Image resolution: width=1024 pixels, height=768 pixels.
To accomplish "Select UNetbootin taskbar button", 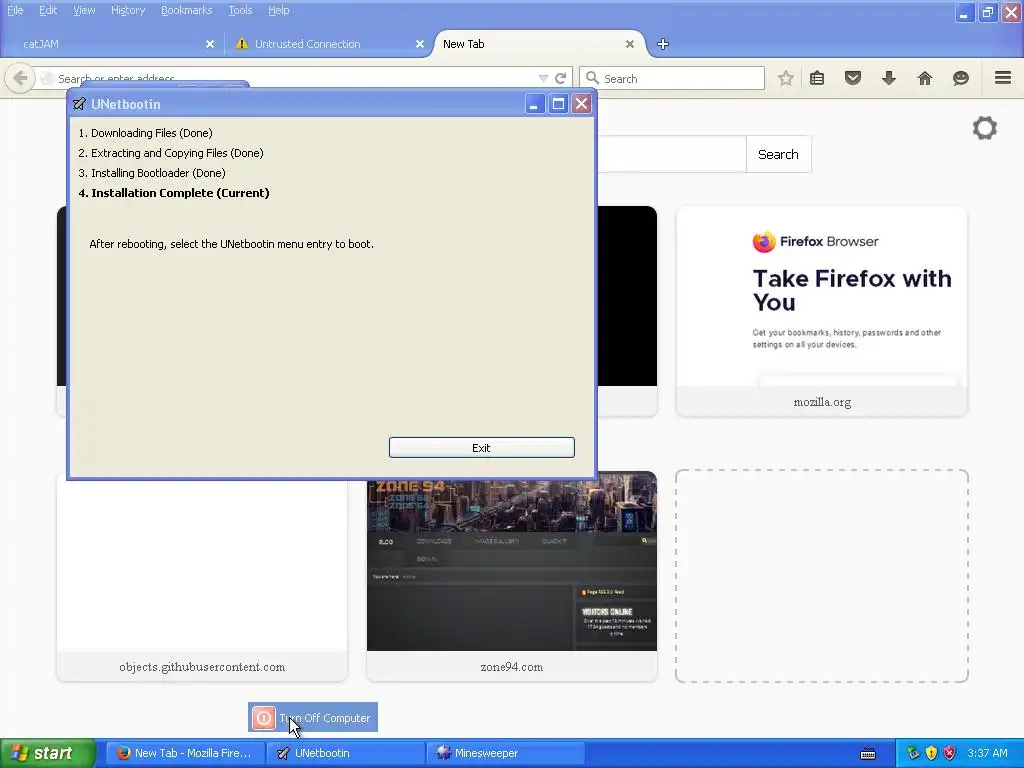I will click(346, 753).
